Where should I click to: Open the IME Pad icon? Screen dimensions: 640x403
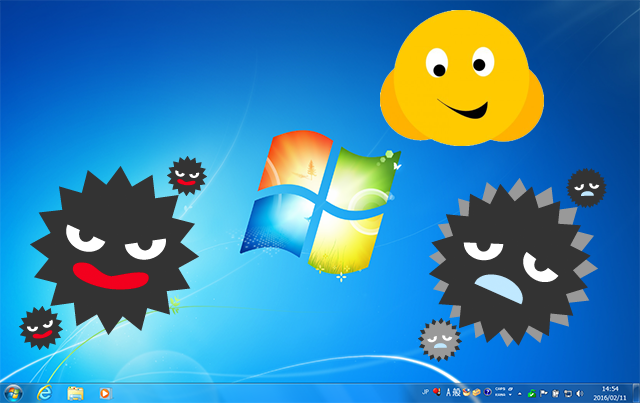[467, 392]
